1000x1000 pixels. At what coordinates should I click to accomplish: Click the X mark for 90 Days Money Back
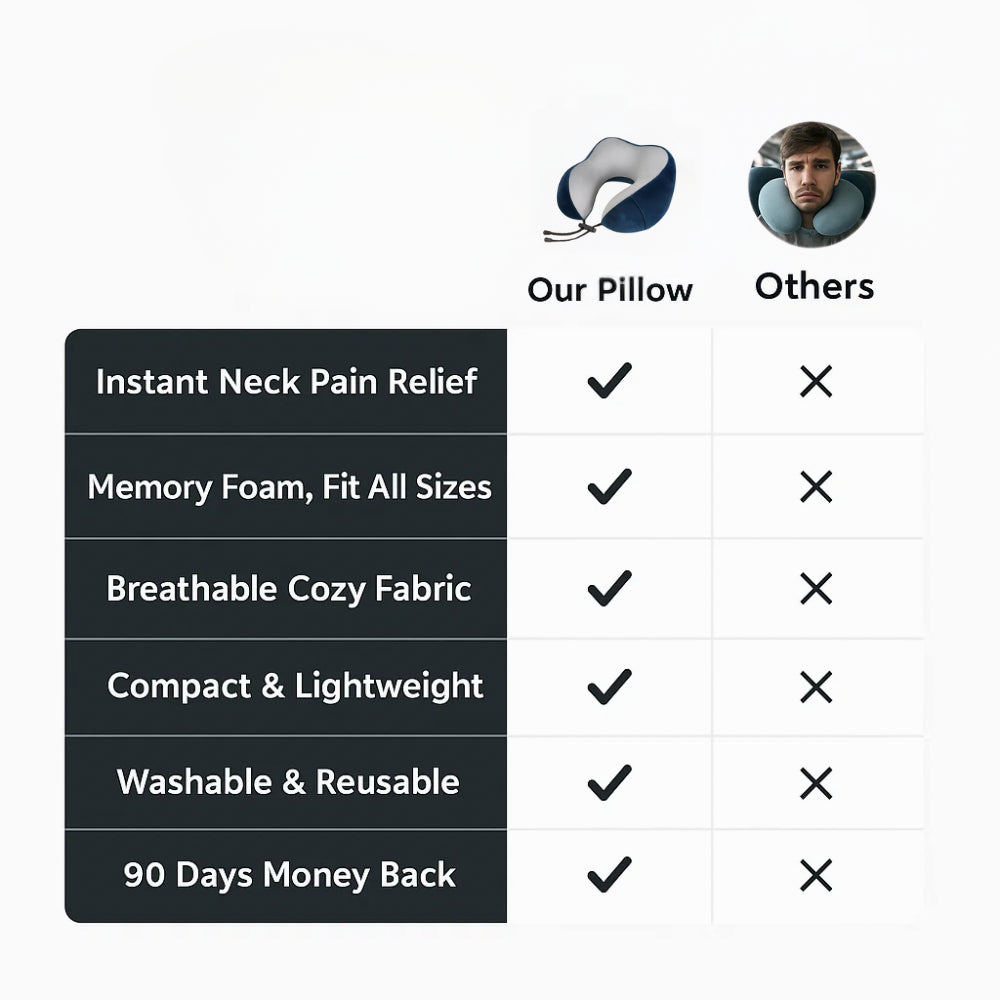point(816,876)
